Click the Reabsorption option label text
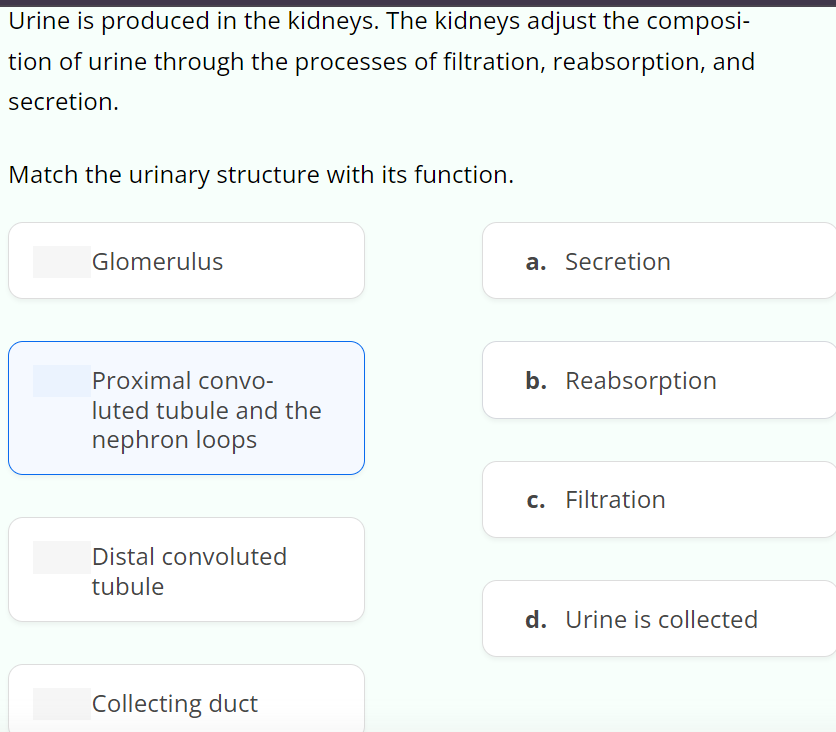Viewport: 836px width, 732px height. pyautogui.click(x=641, y=380)
